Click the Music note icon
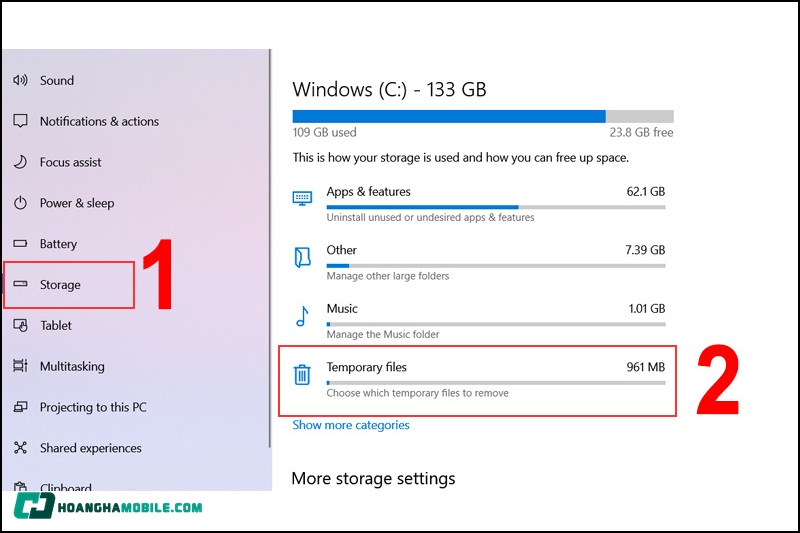 (x=302, y=317)
